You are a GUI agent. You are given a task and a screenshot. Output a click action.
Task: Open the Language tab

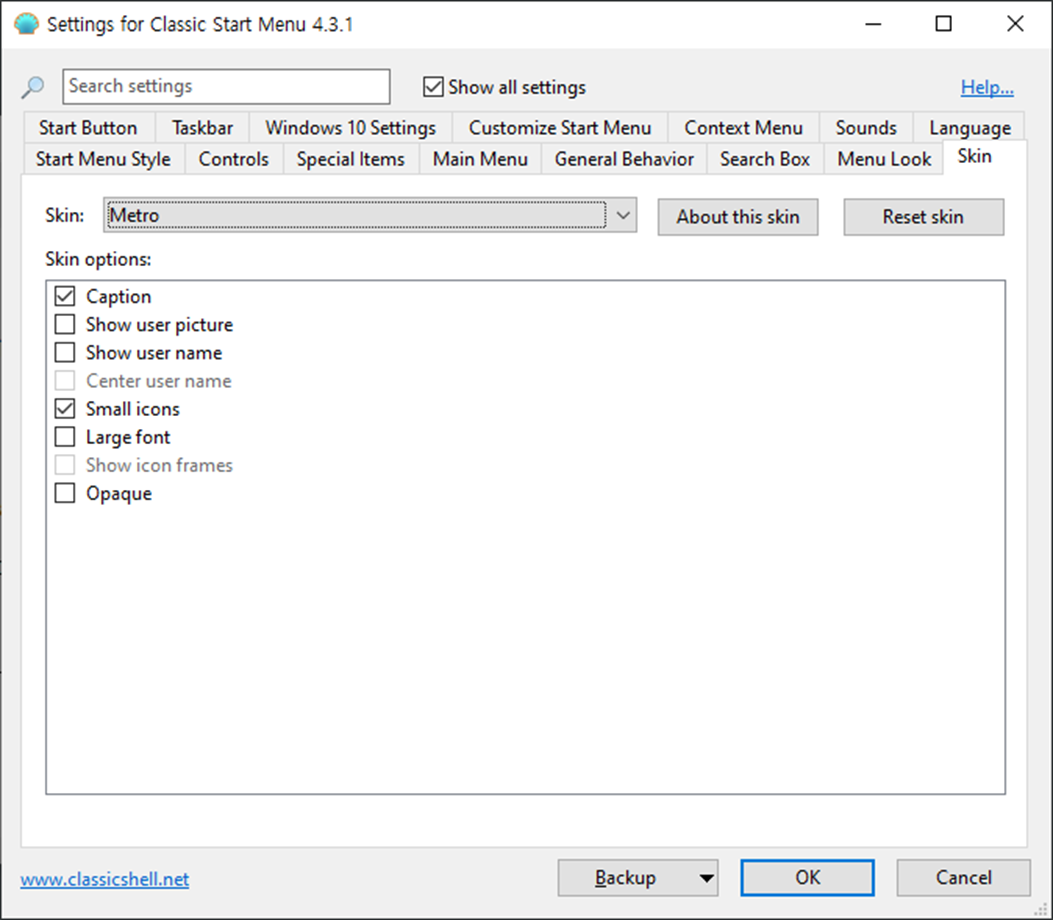970,128
